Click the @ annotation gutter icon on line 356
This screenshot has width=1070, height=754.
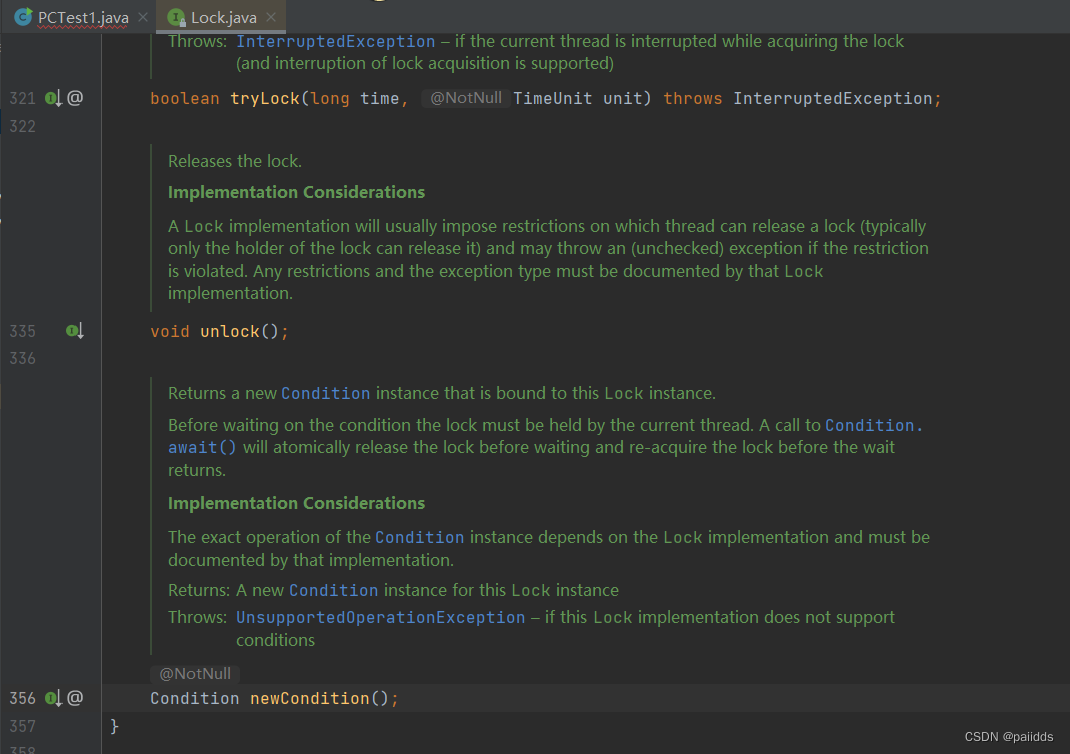click(x=75, y=698)
